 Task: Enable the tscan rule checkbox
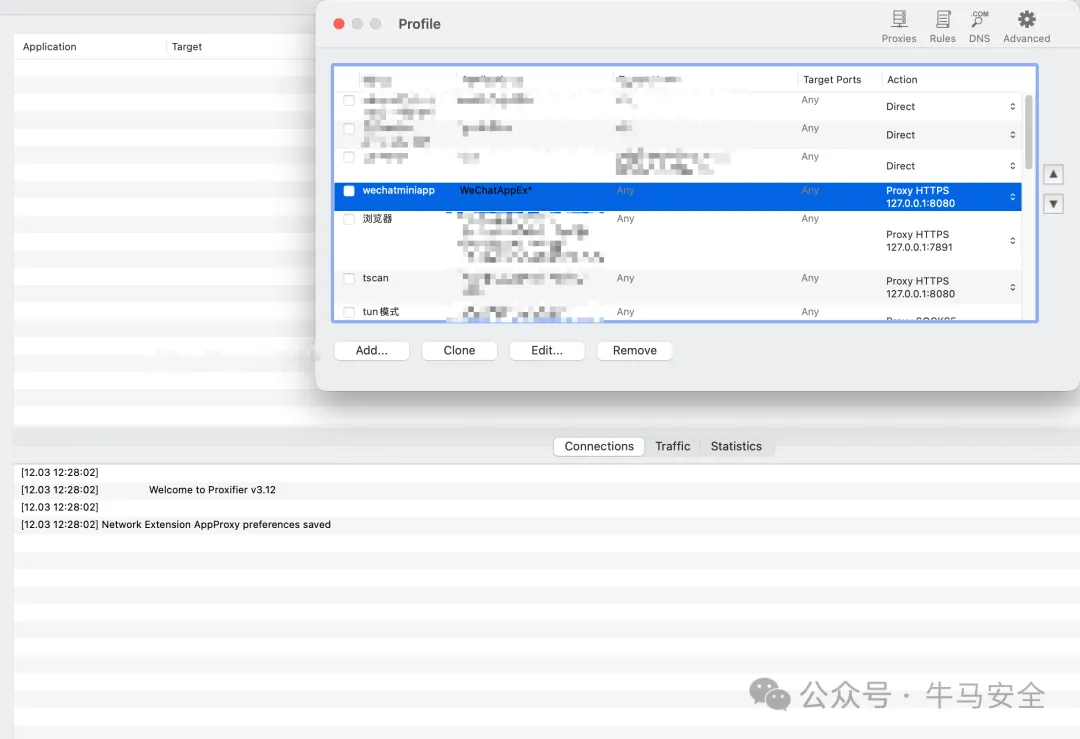pyautogui.click(x=349, y=279)
